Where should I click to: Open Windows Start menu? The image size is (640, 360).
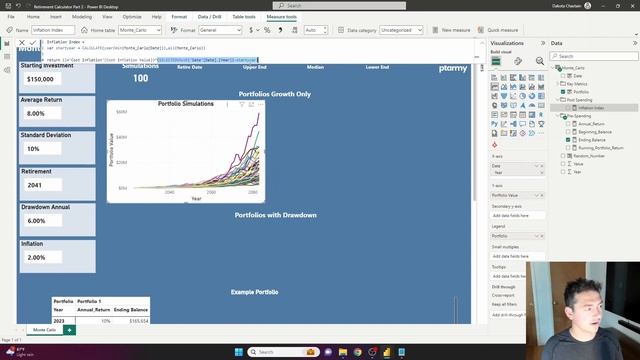[x=239, y=352]
